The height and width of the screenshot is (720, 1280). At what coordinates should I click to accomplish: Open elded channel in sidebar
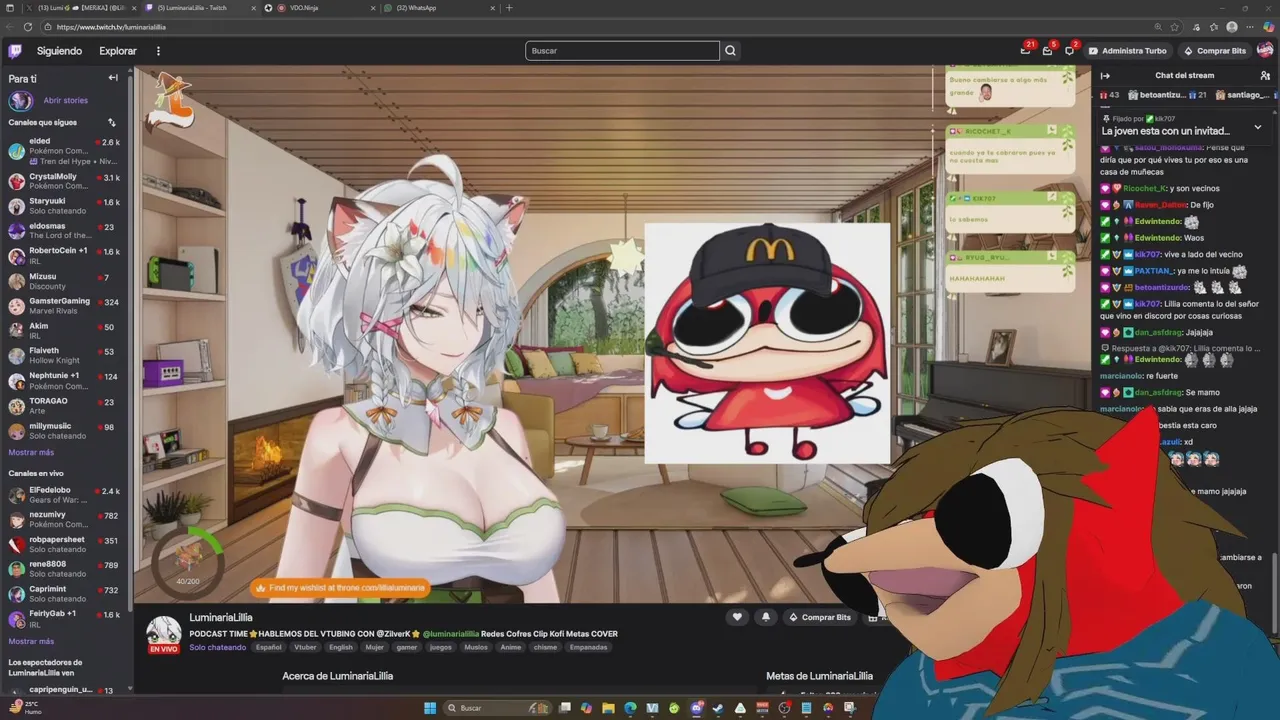(66, 151)
